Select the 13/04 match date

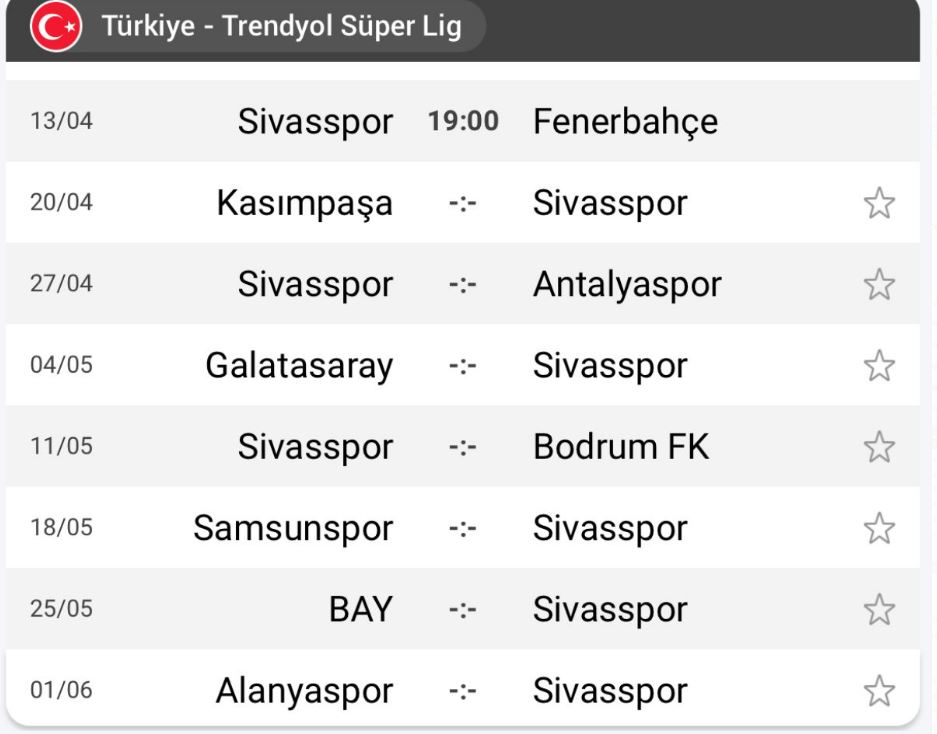tap(61, 122)
